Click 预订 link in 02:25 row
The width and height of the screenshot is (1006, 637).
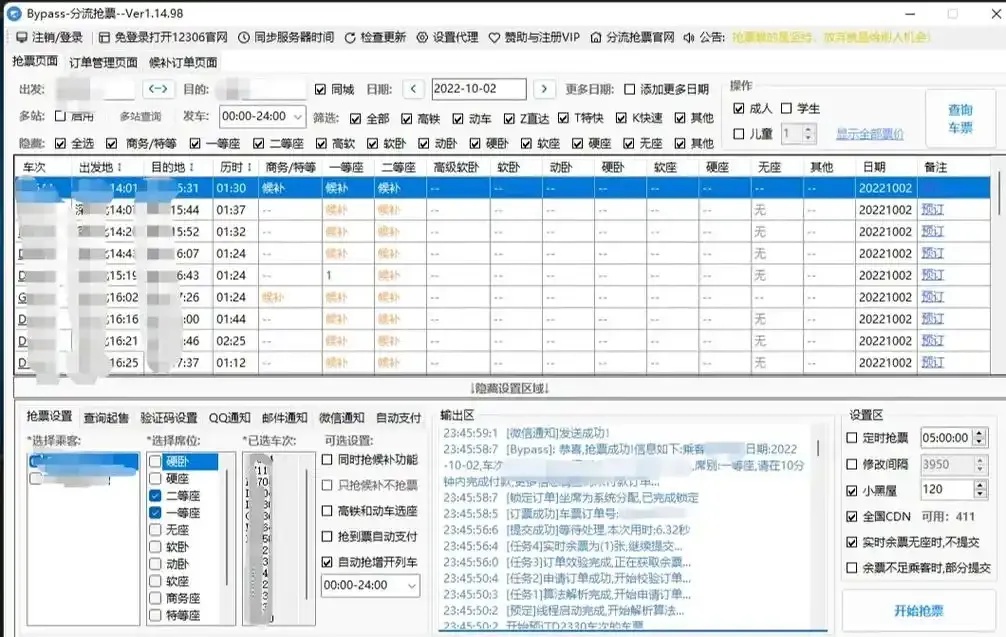(x=932, y=341)
